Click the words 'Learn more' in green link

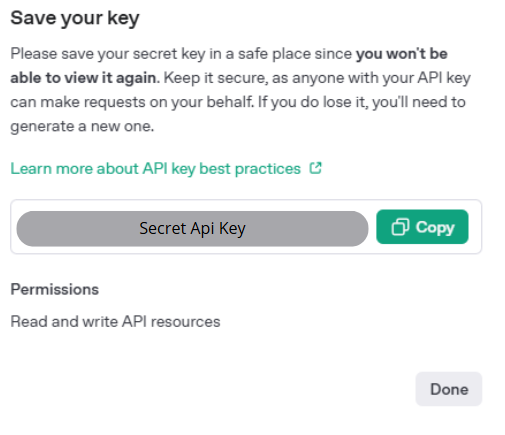click(52, 169)
